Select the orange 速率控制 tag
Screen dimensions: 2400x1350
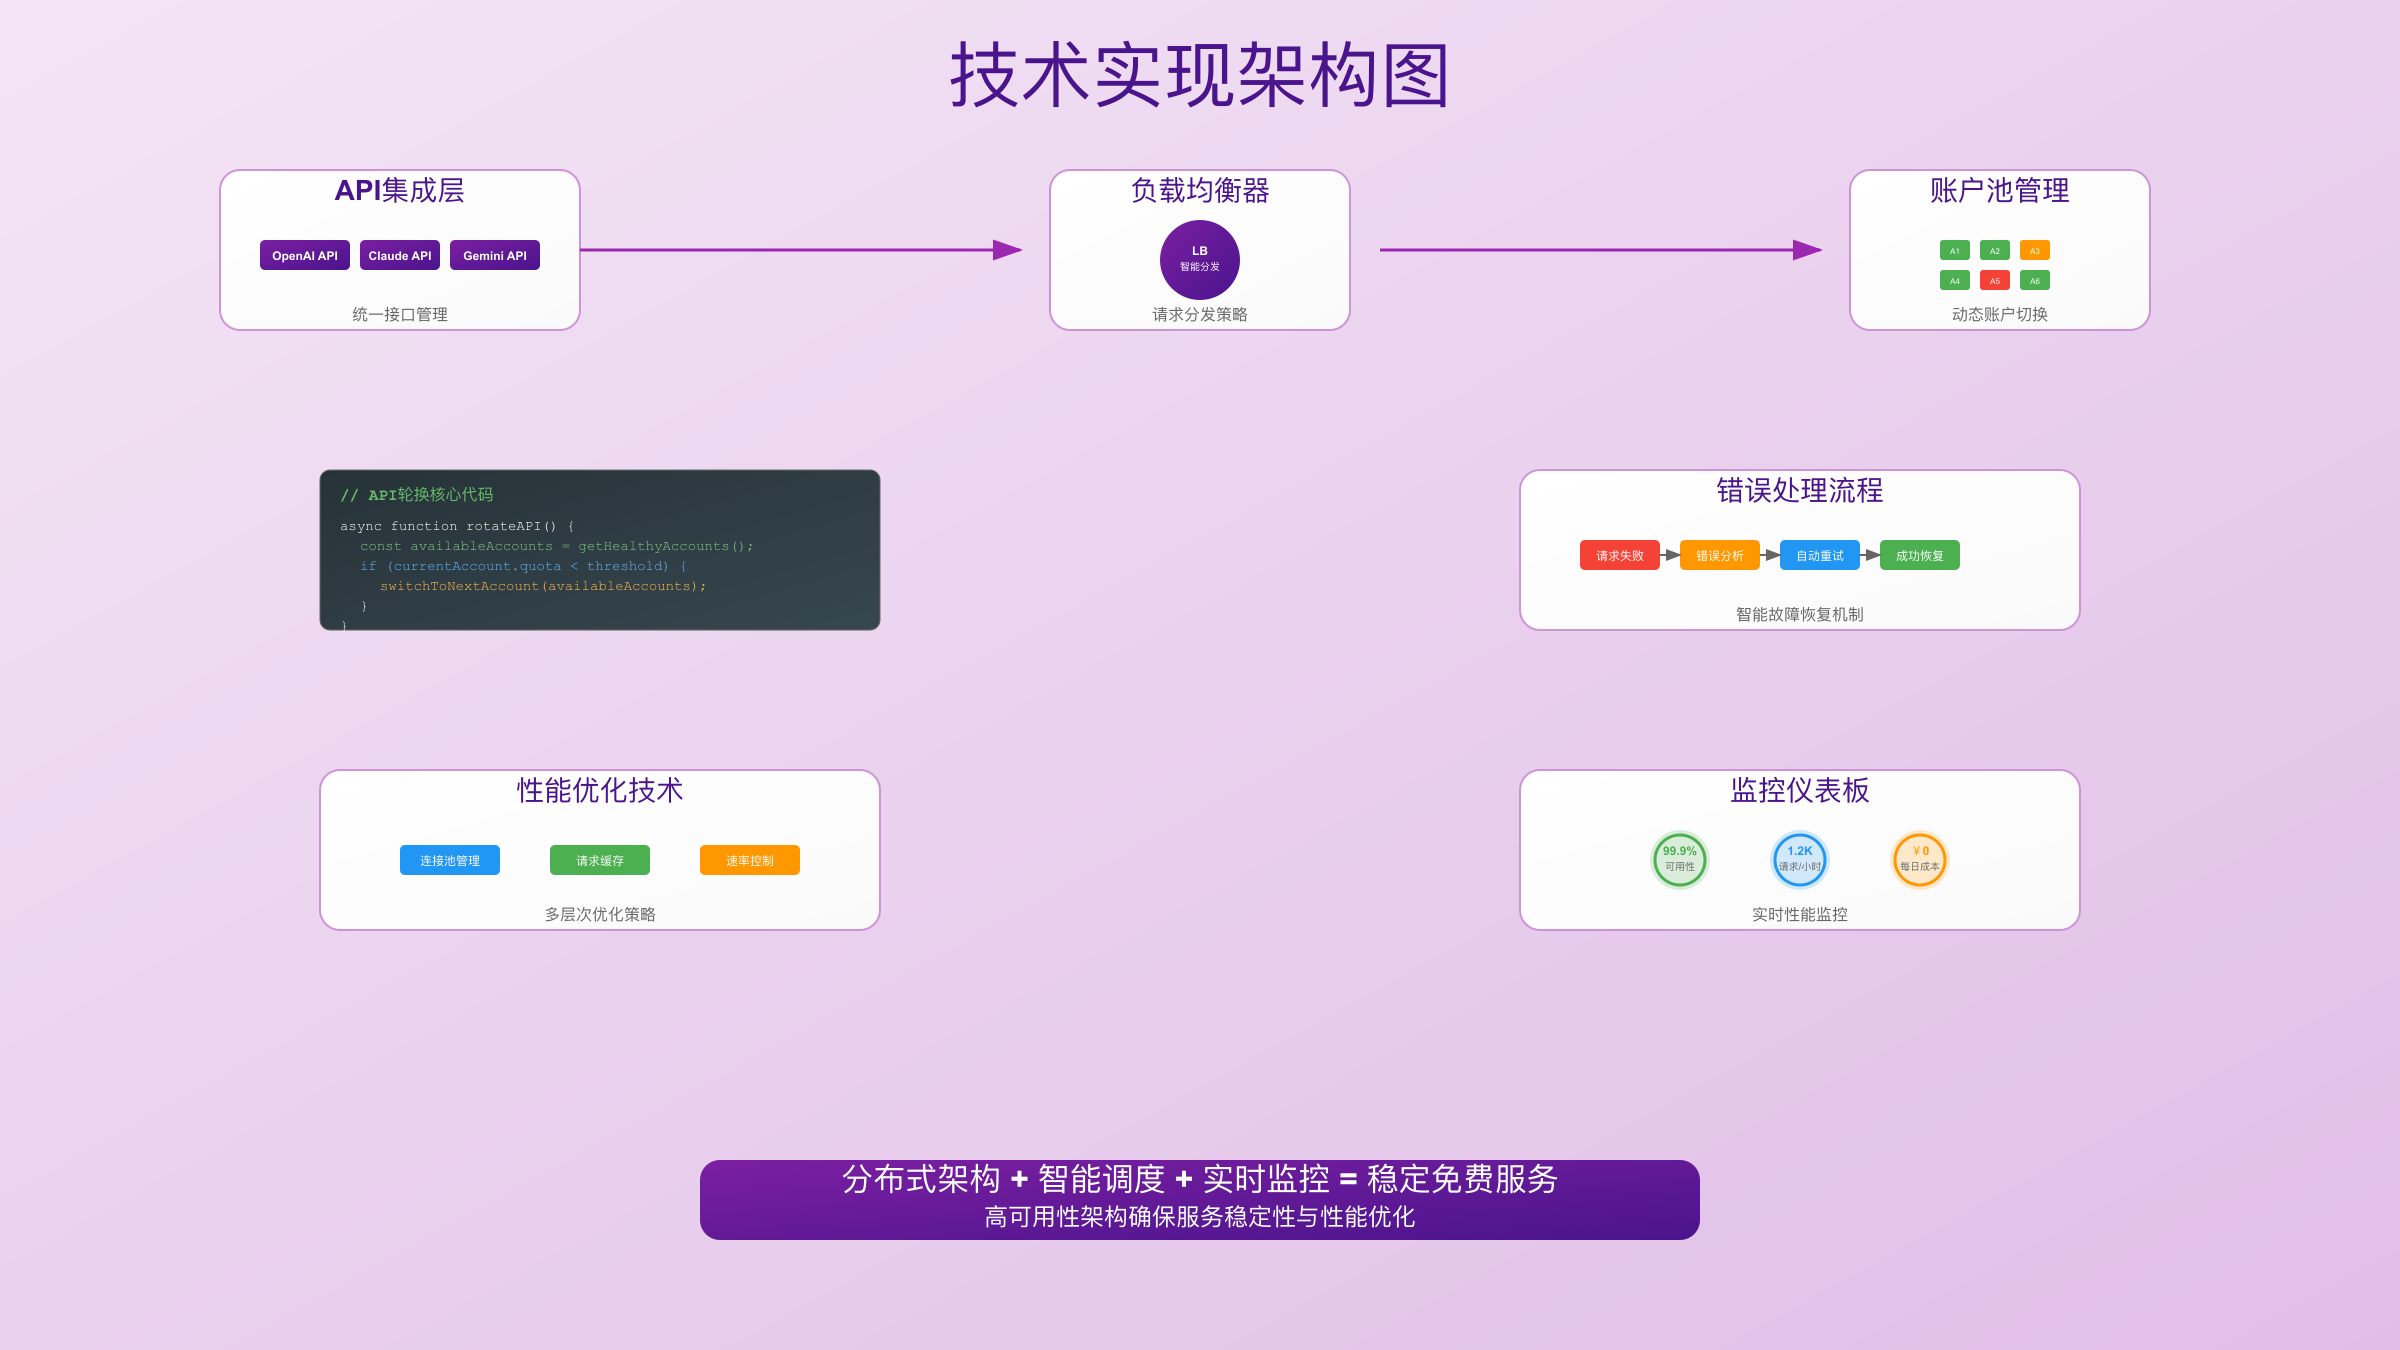(750, 860)
